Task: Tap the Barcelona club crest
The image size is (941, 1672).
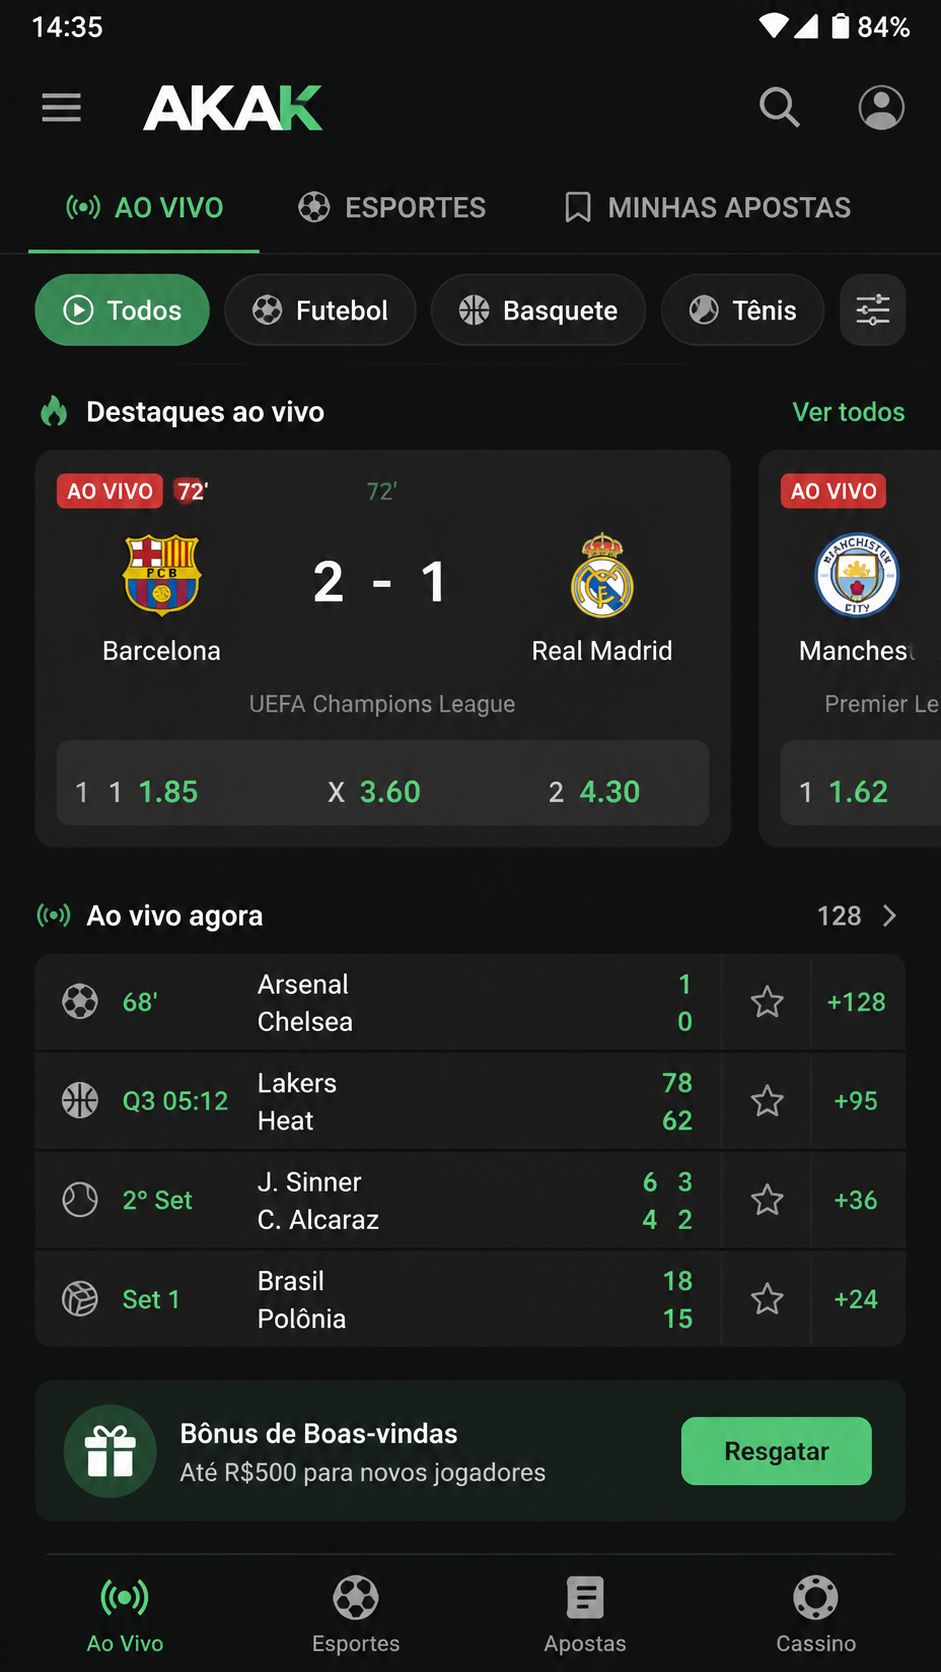Action: pos(161,574)
